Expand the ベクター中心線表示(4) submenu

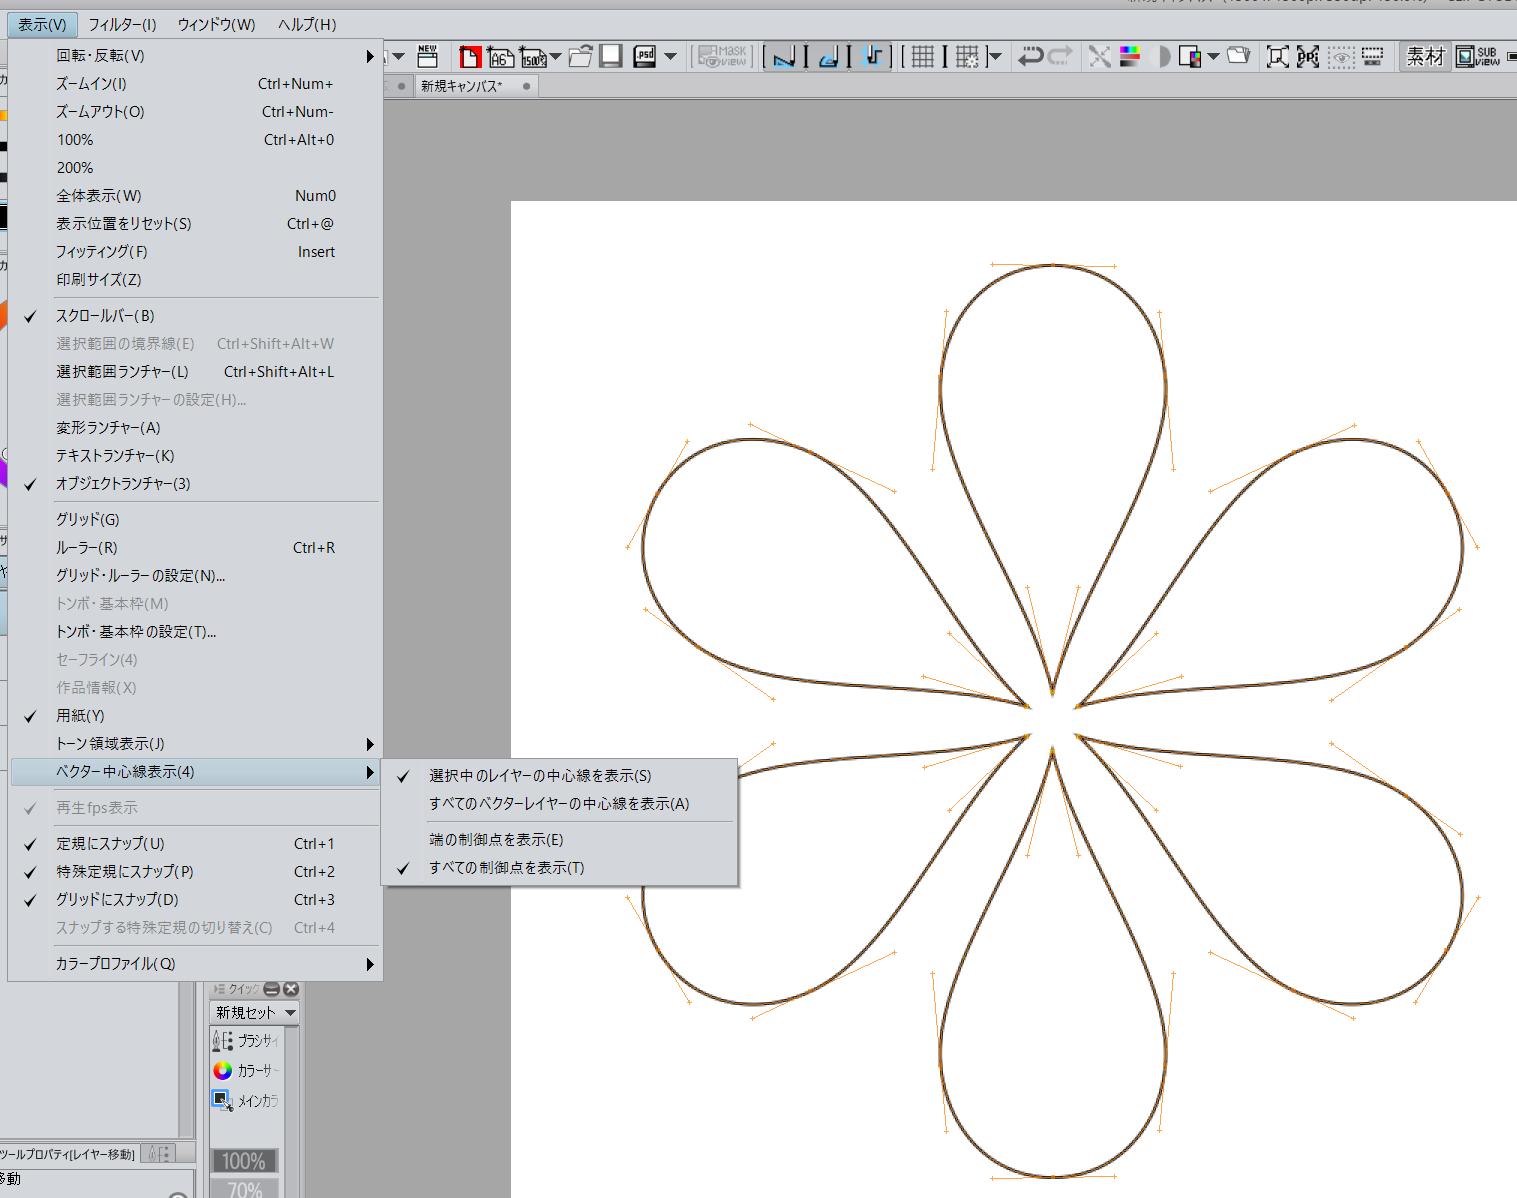tap(195, 772)
